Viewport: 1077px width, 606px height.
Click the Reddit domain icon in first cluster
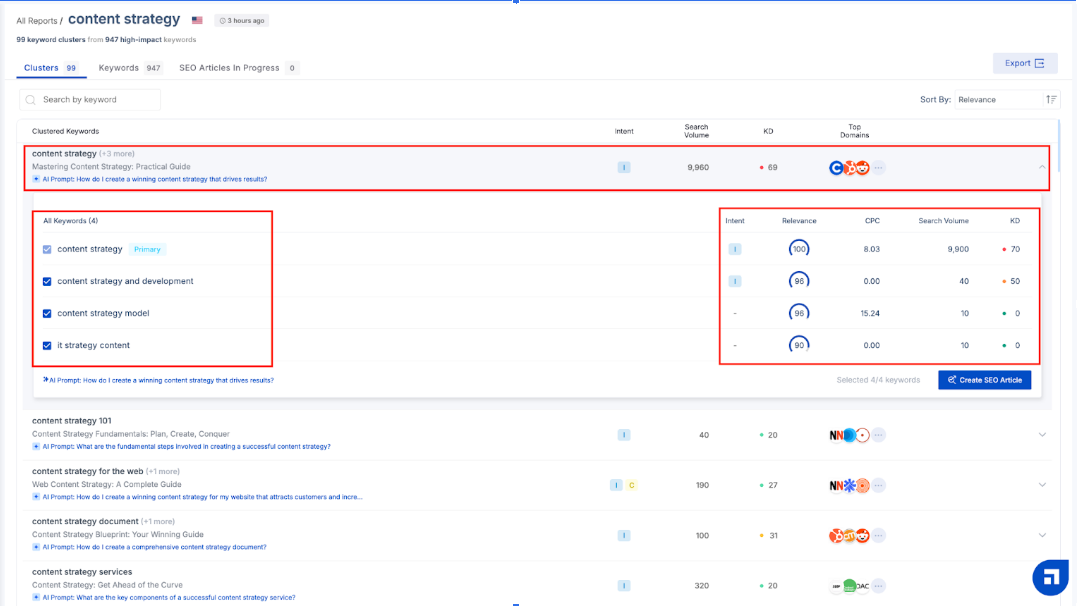coord(862,168)
